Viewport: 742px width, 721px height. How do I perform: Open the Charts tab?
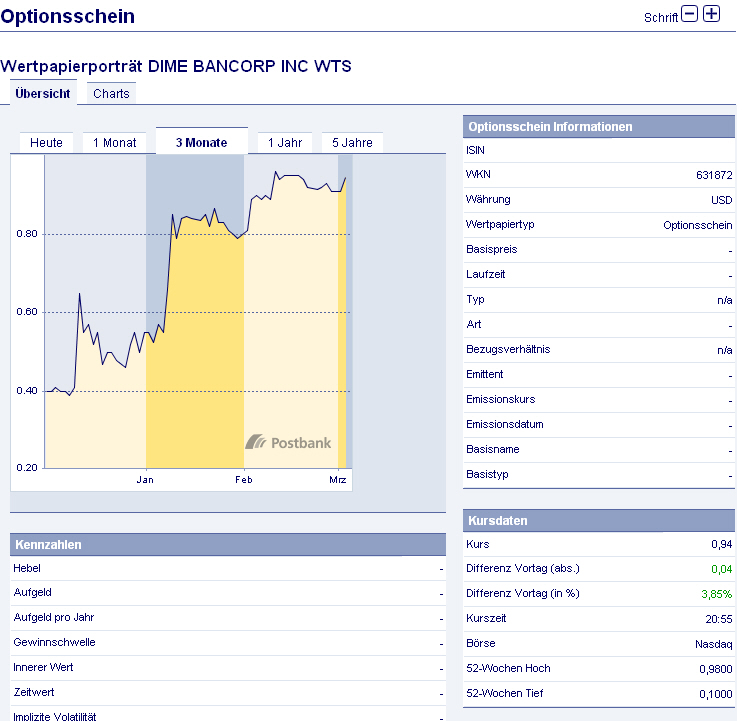(x=111, y=93)
